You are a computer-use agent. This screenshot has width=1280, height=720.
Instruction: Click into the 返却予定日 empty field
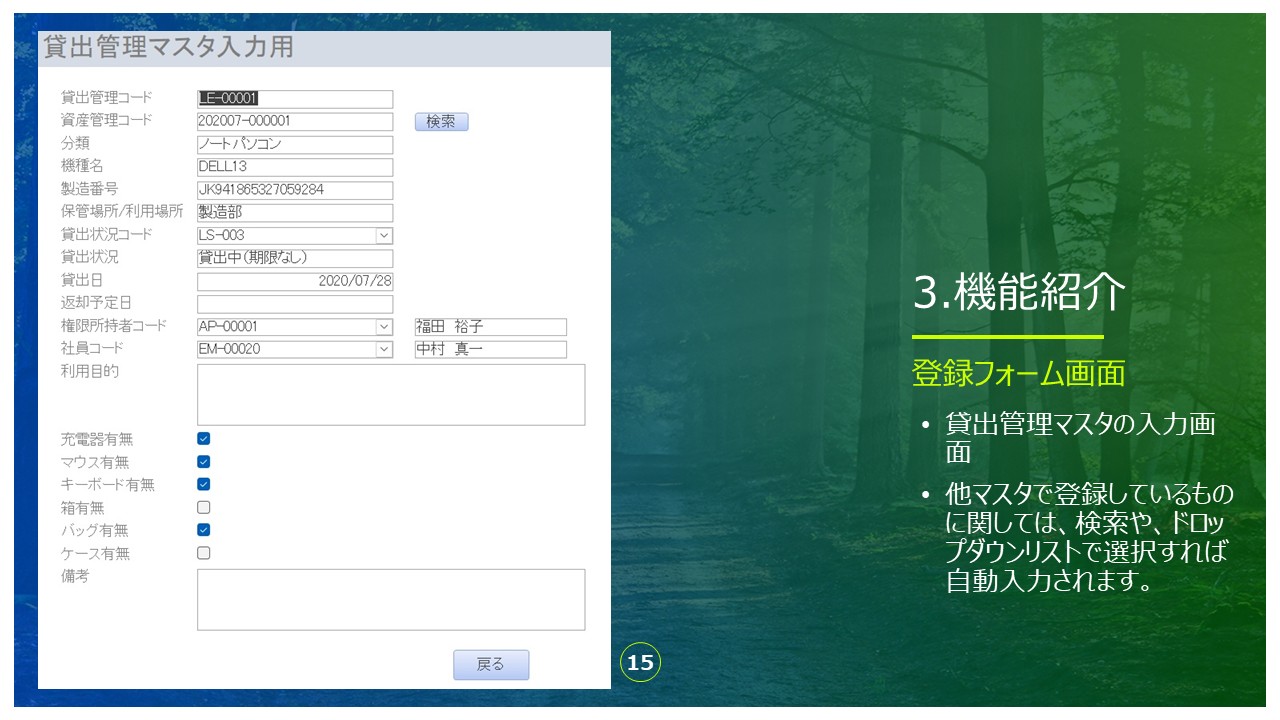click(x=295, y=304)
